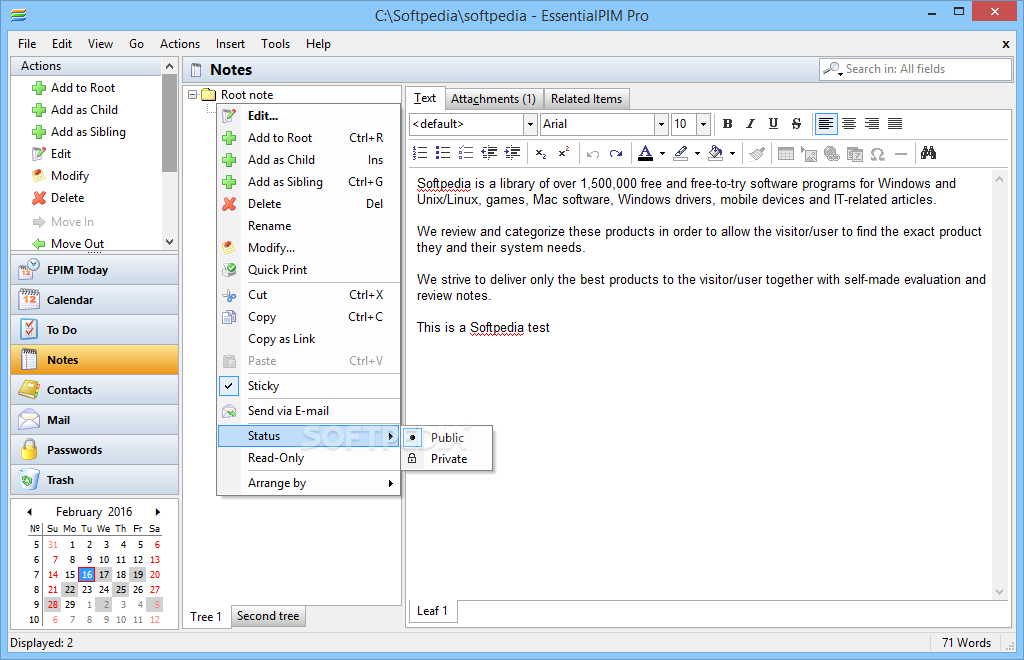Select Private status
Viewport: 1024px width, 660px height.
[x=447, y=459]
